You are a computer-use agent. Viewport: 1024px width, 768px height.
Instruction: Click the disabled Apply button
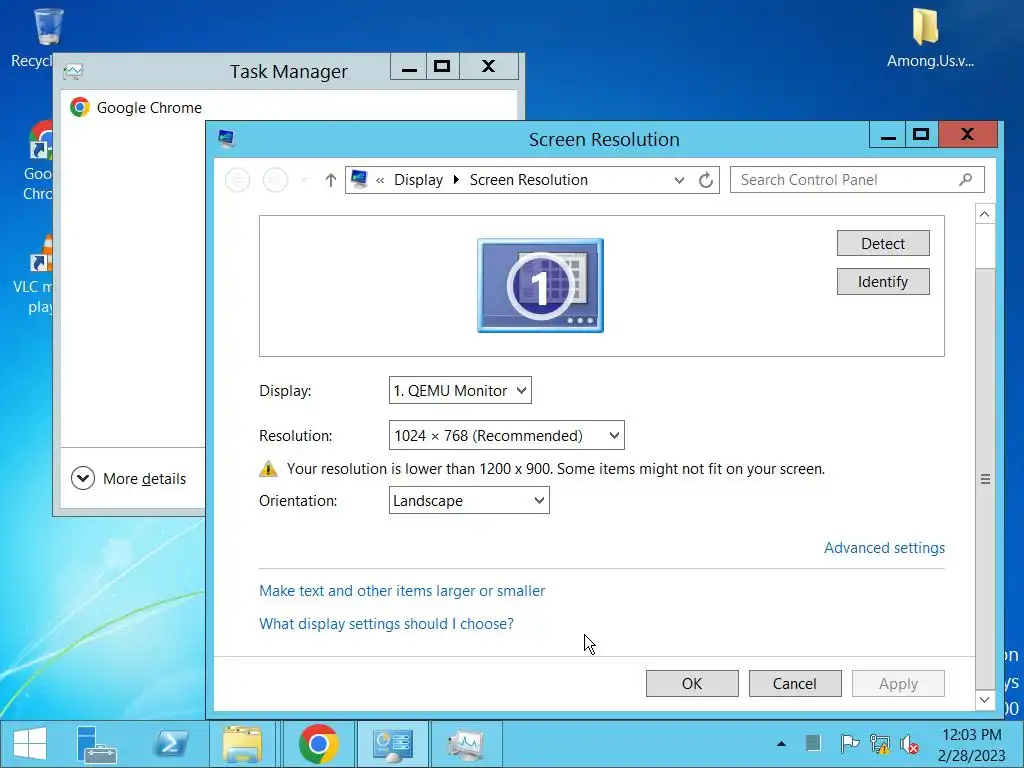[x=898, y=684]
